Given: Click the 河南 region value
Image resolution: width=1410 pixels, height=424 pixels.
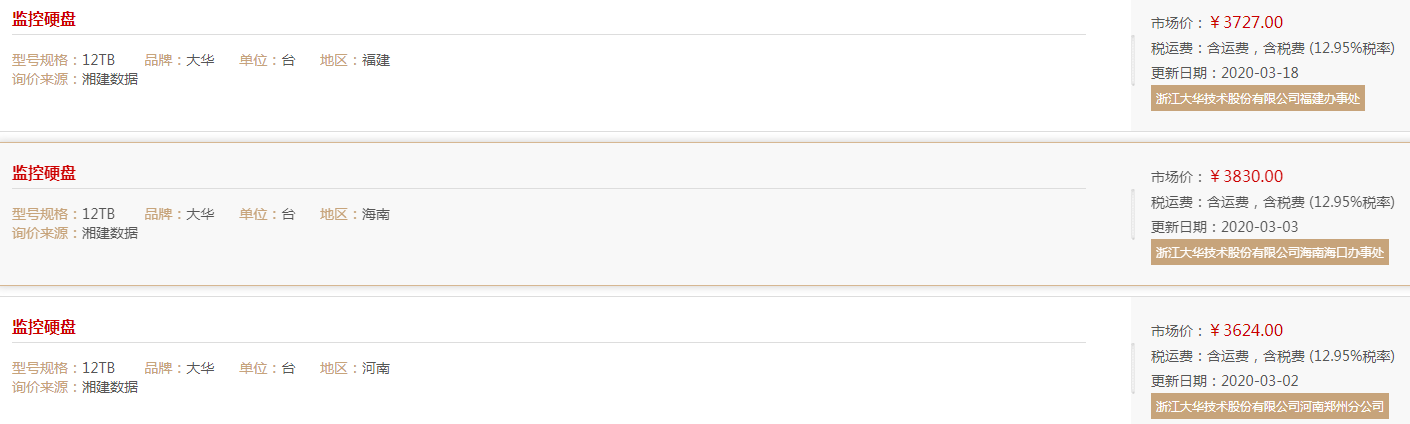Looking at the screenshot, I should (x=376, y=368).
